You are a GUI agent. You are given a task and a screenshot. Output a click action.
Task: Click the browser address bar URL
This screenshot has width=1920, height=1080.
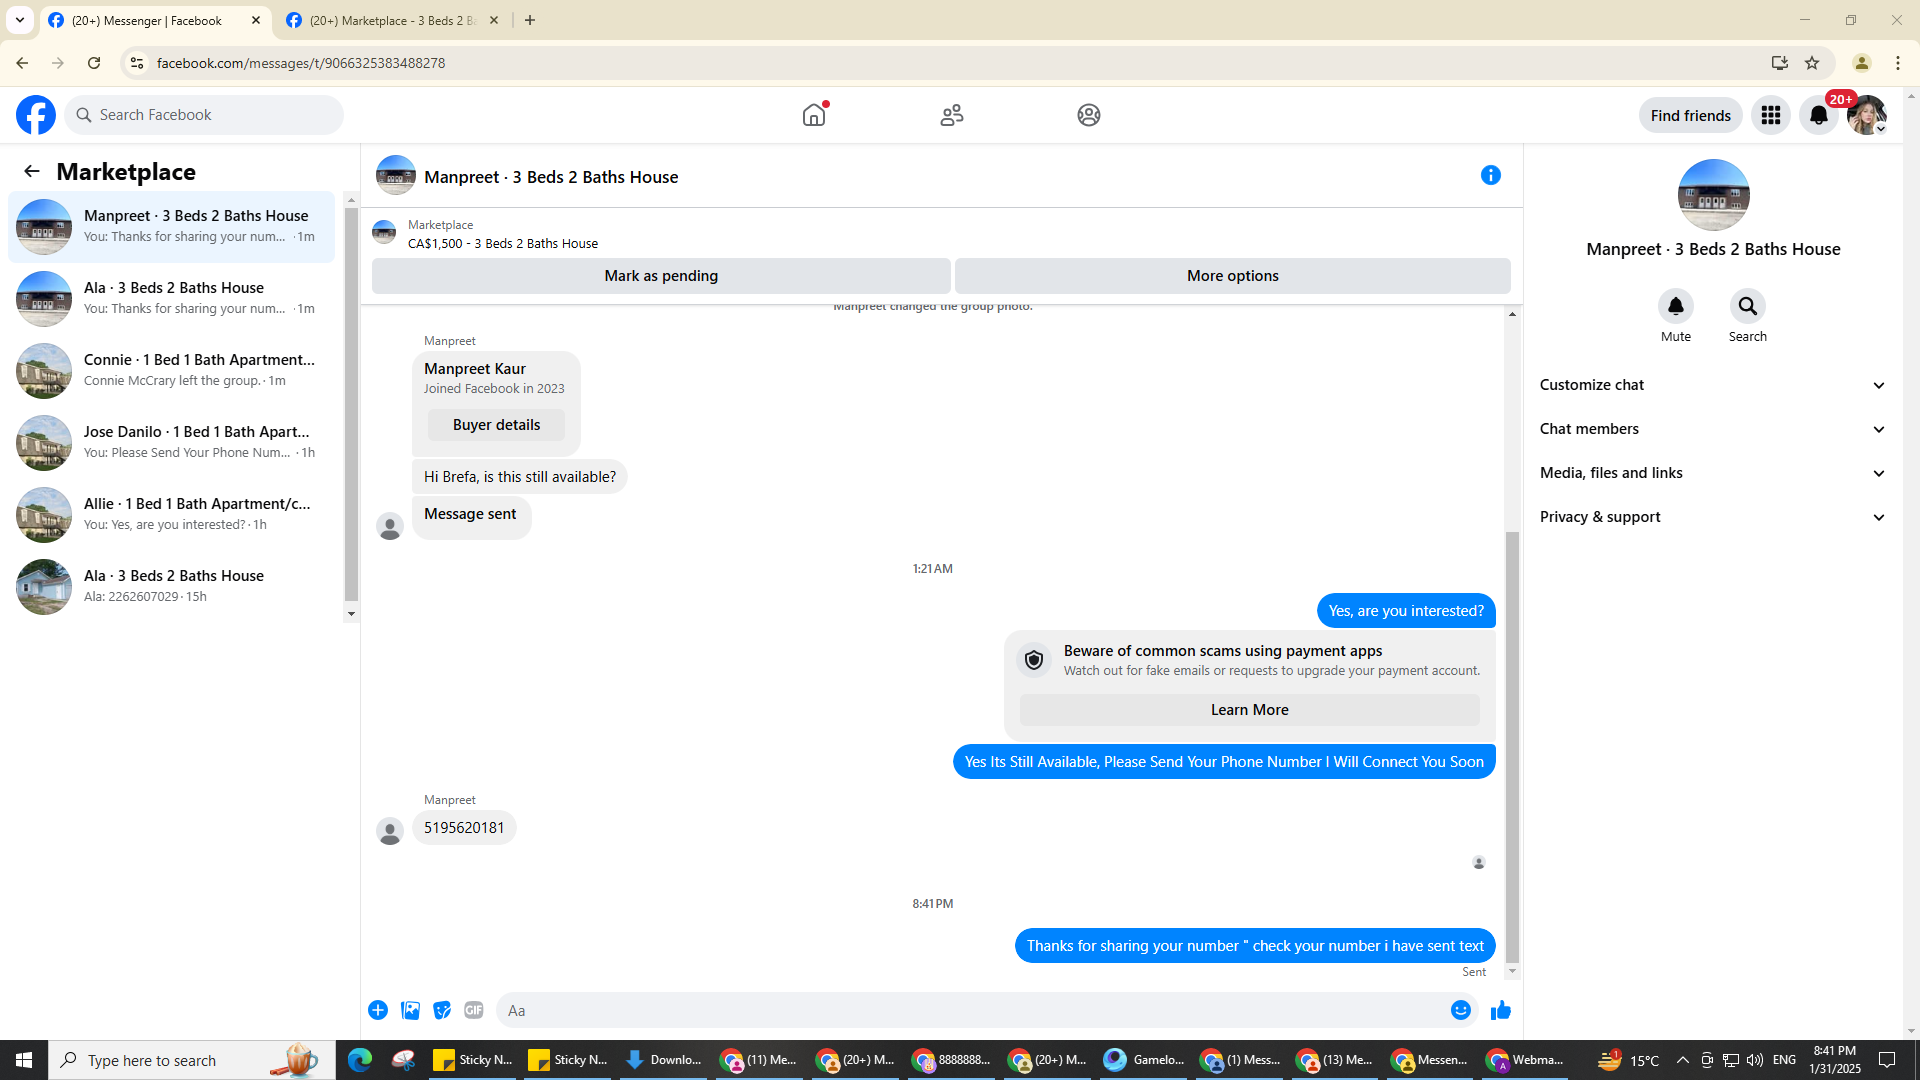pyautogui.click(x=301, y=63)
